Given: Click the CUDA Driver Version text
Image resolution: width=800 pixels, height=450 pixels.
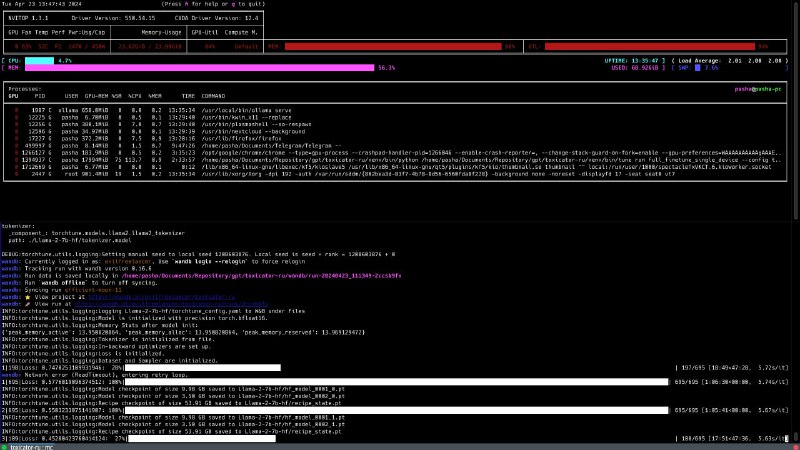Looking at the screenshot, I should coord(216,18).
